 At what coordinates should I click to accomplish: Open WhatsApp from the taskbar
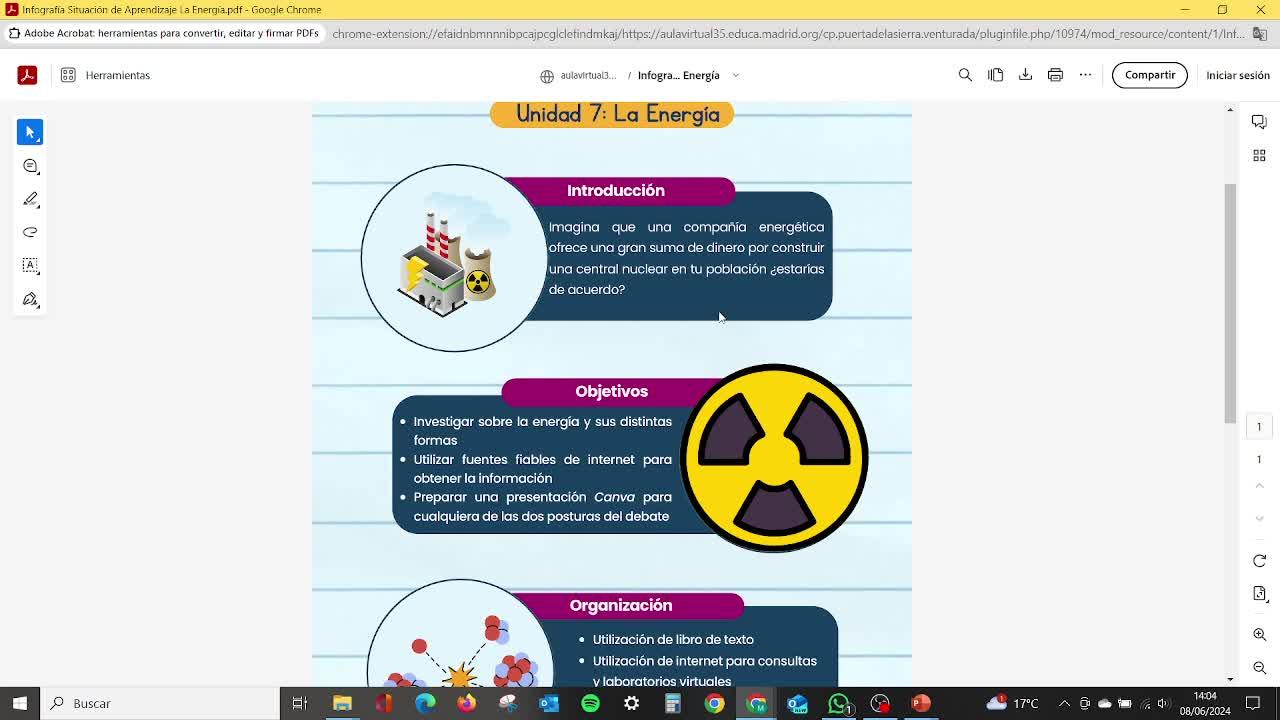(x=839, y=703)
